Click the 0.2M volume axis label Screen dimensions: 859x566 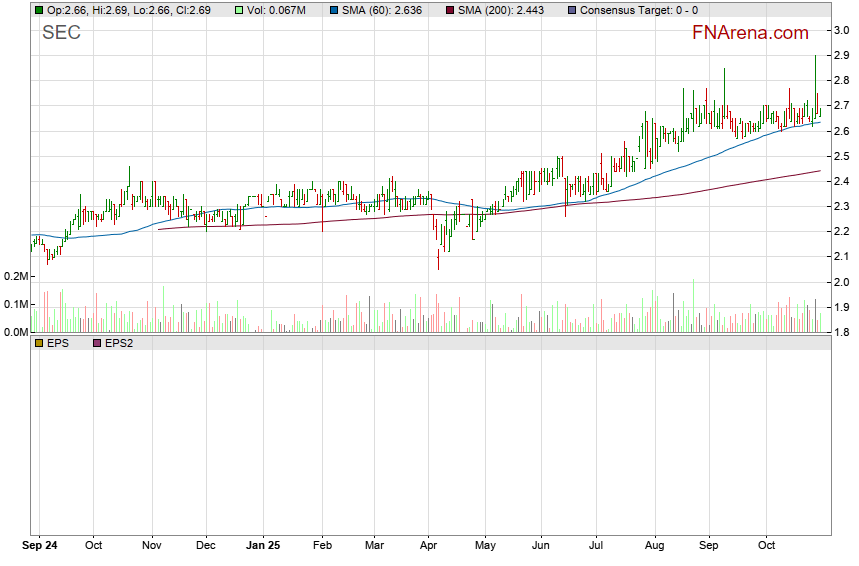tap(14, 276)
